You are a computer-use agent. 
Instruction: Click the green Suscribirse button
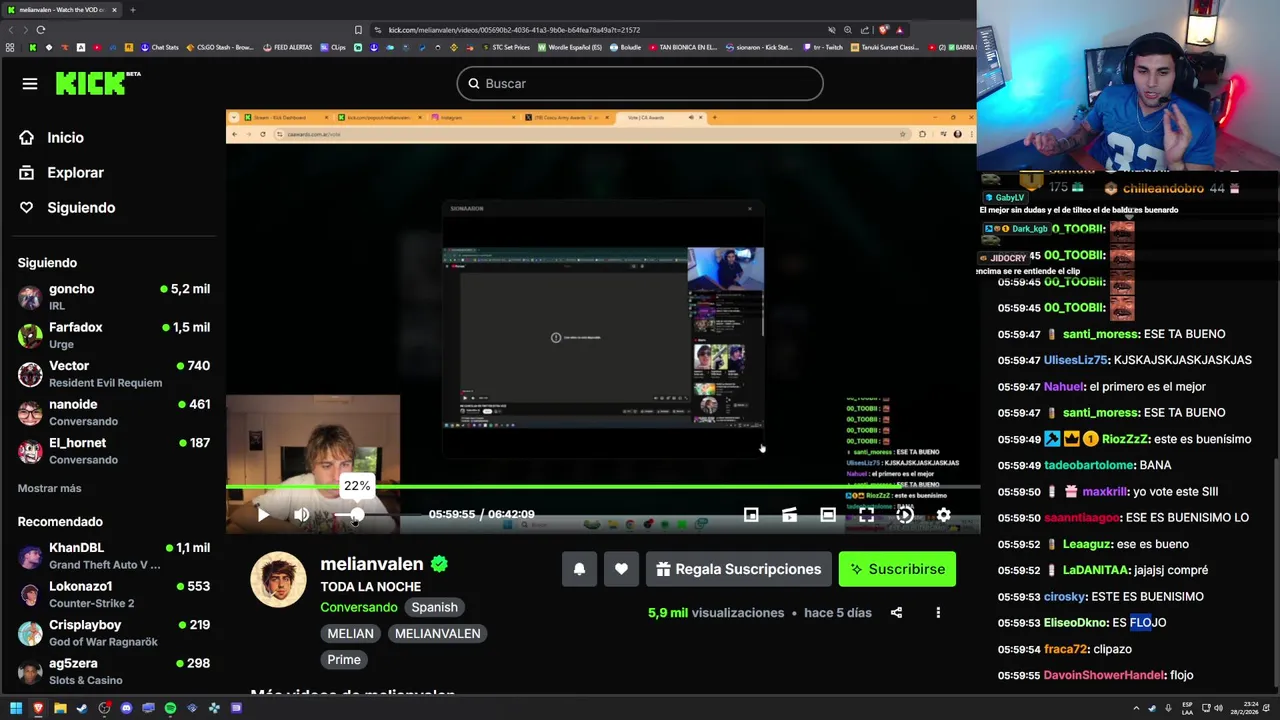coord(898,569)
